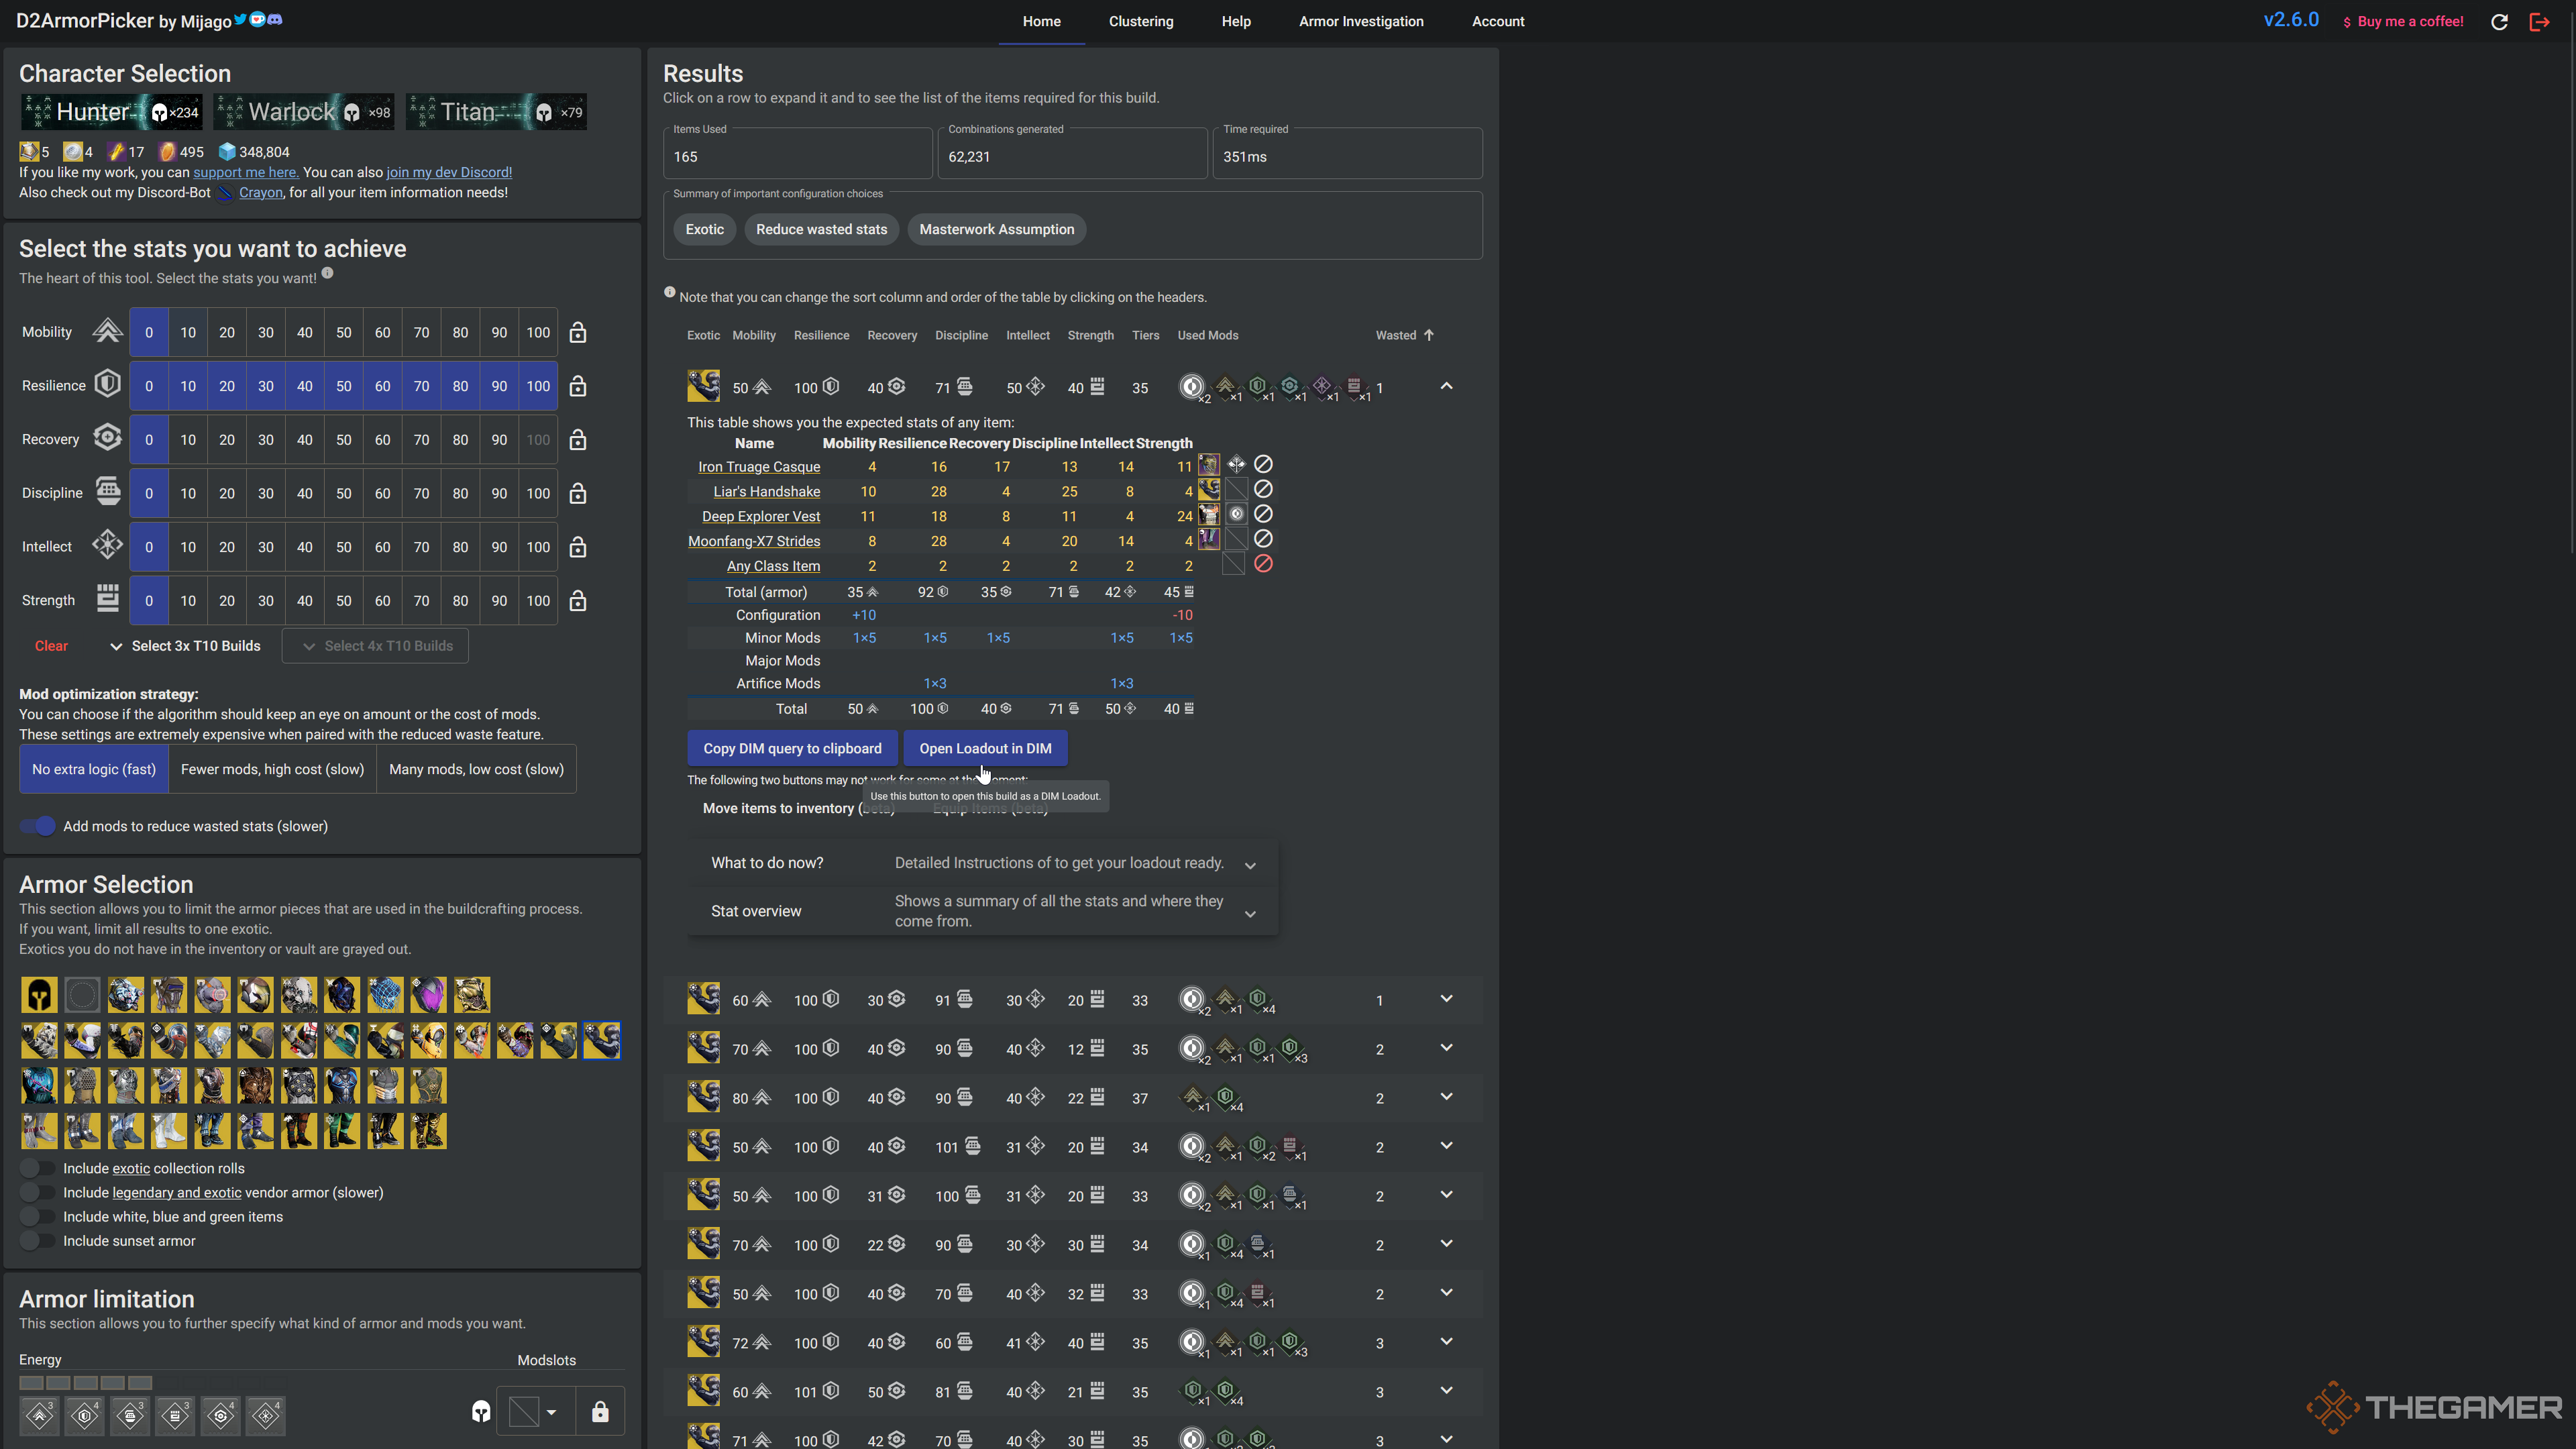The image size is (2576, 1449).
Task: Toggle the Recovery stat lock
Action: tap(578, 440)
